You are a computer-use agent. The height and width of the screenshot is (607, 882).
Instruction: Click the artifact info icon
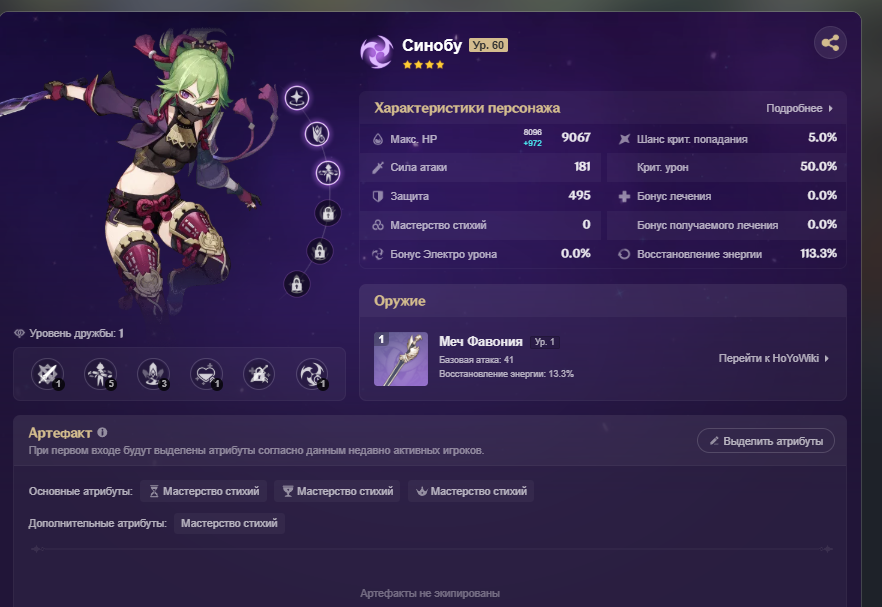(x=102, y=433)
